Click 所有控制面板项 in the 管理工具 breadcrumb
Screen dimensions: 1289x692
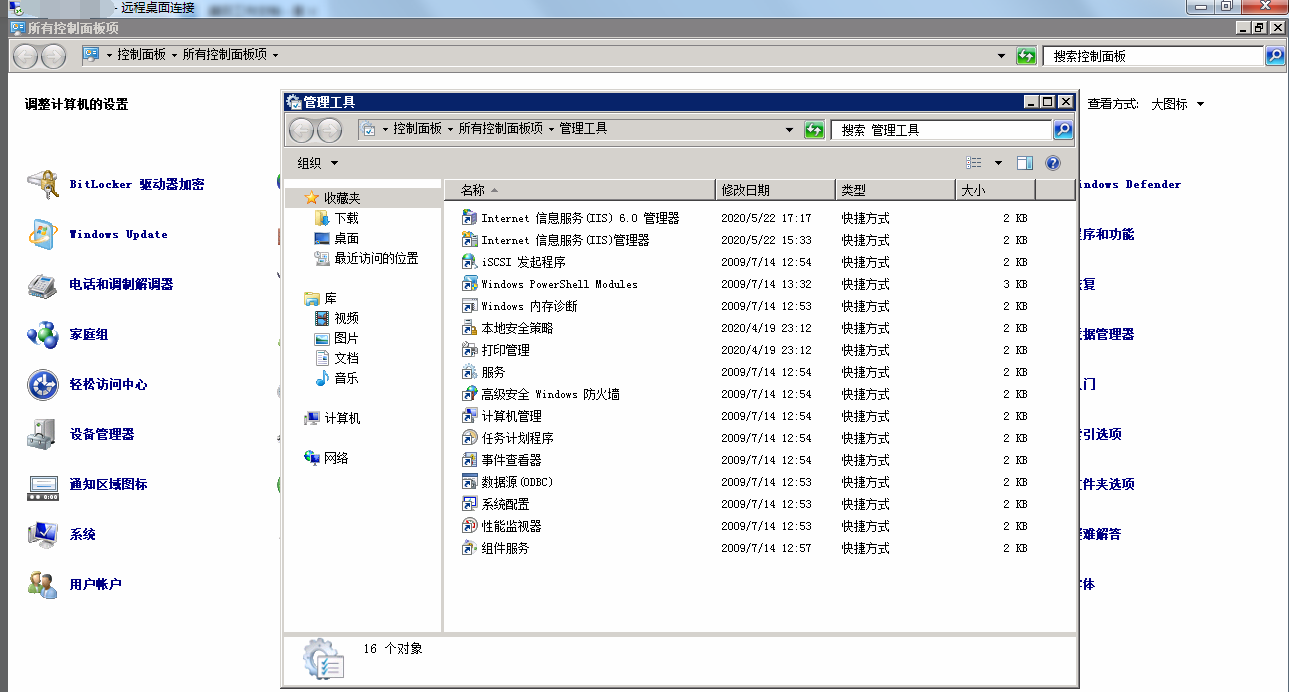[501, 129]
